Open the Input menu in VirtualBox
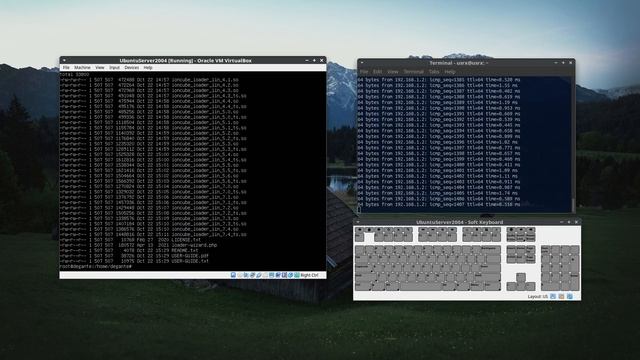The height and width of the screenshot is (360, 640). tap(114, 68)
